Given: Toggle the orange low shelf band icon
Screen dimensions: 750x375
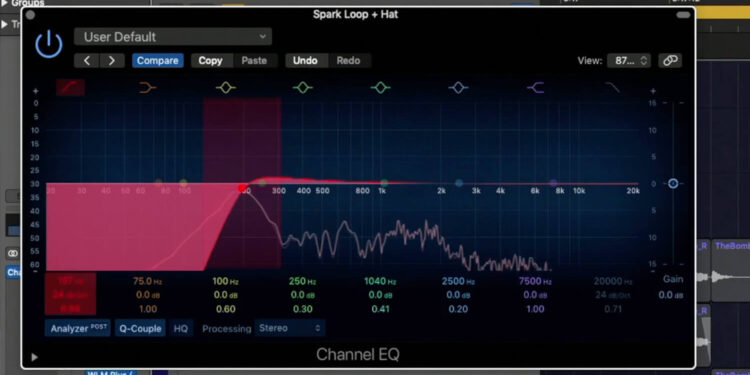Looking at the screenshot, I should coord(148,88).
